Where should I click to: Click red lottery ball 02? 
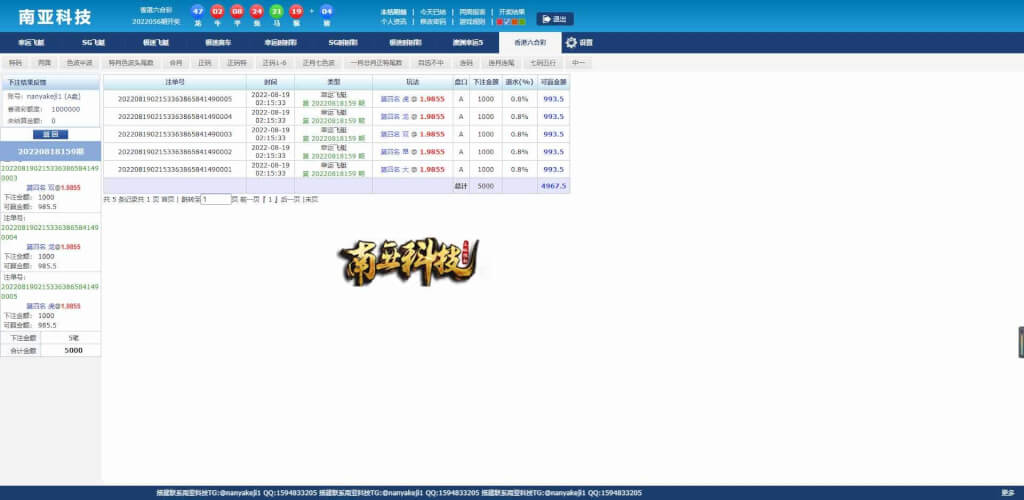click(x=217, y=11)
